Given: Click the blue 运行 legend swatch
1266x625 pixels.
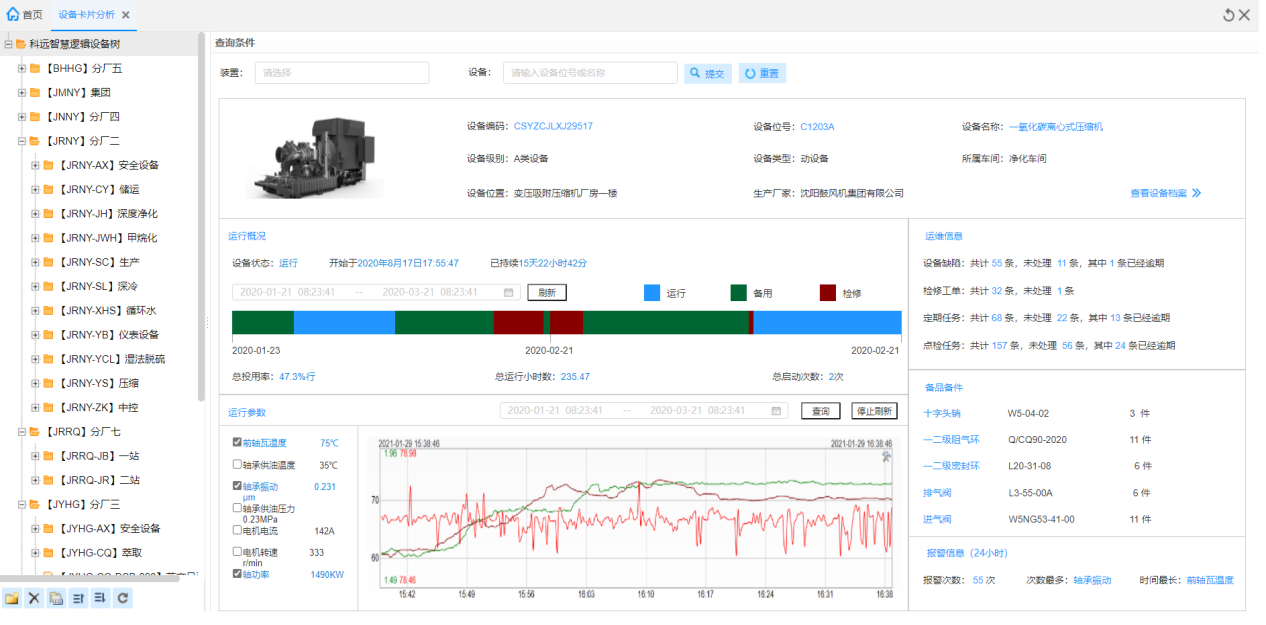Looking at the screenshot, I should click(652, 293).
